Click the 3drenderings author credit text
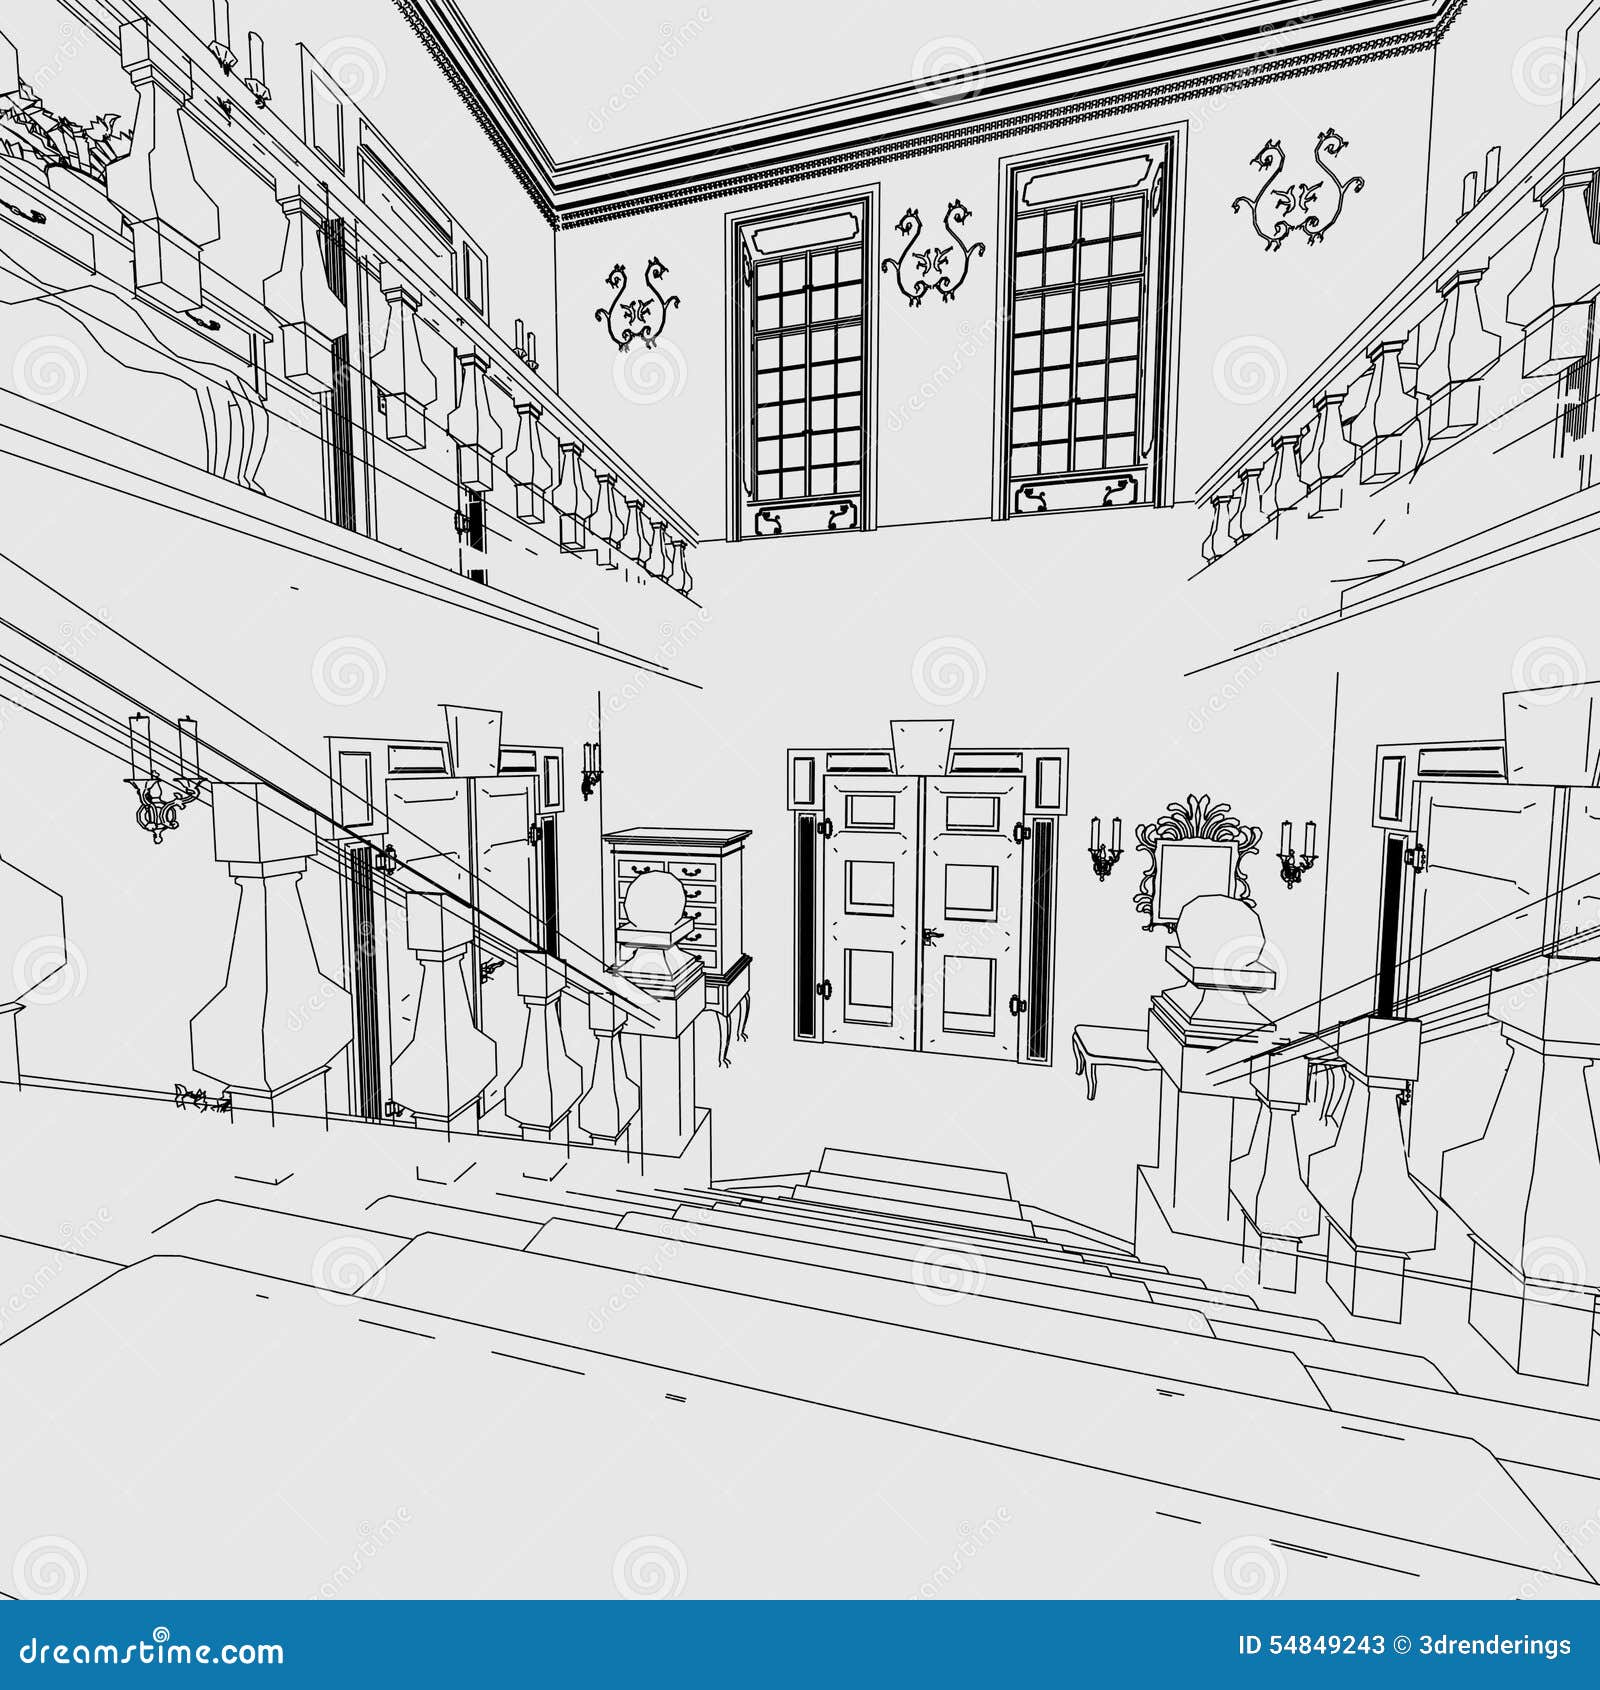This screenshot has height=1690, width=1600. tap(1495, 1645)
